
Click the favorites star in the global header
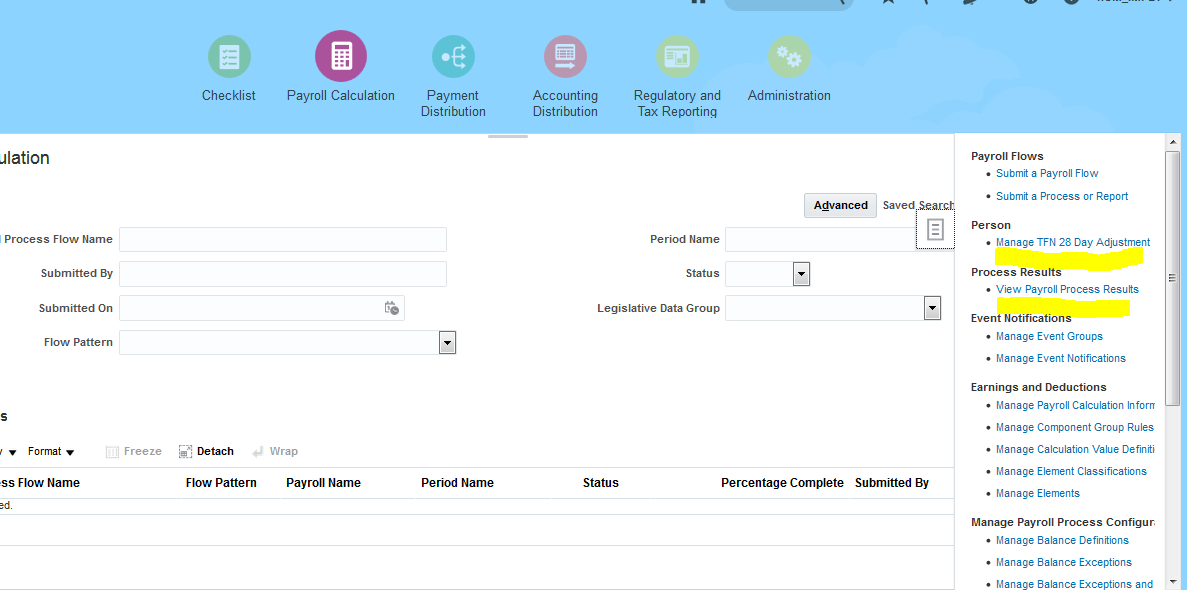[886, 3]
